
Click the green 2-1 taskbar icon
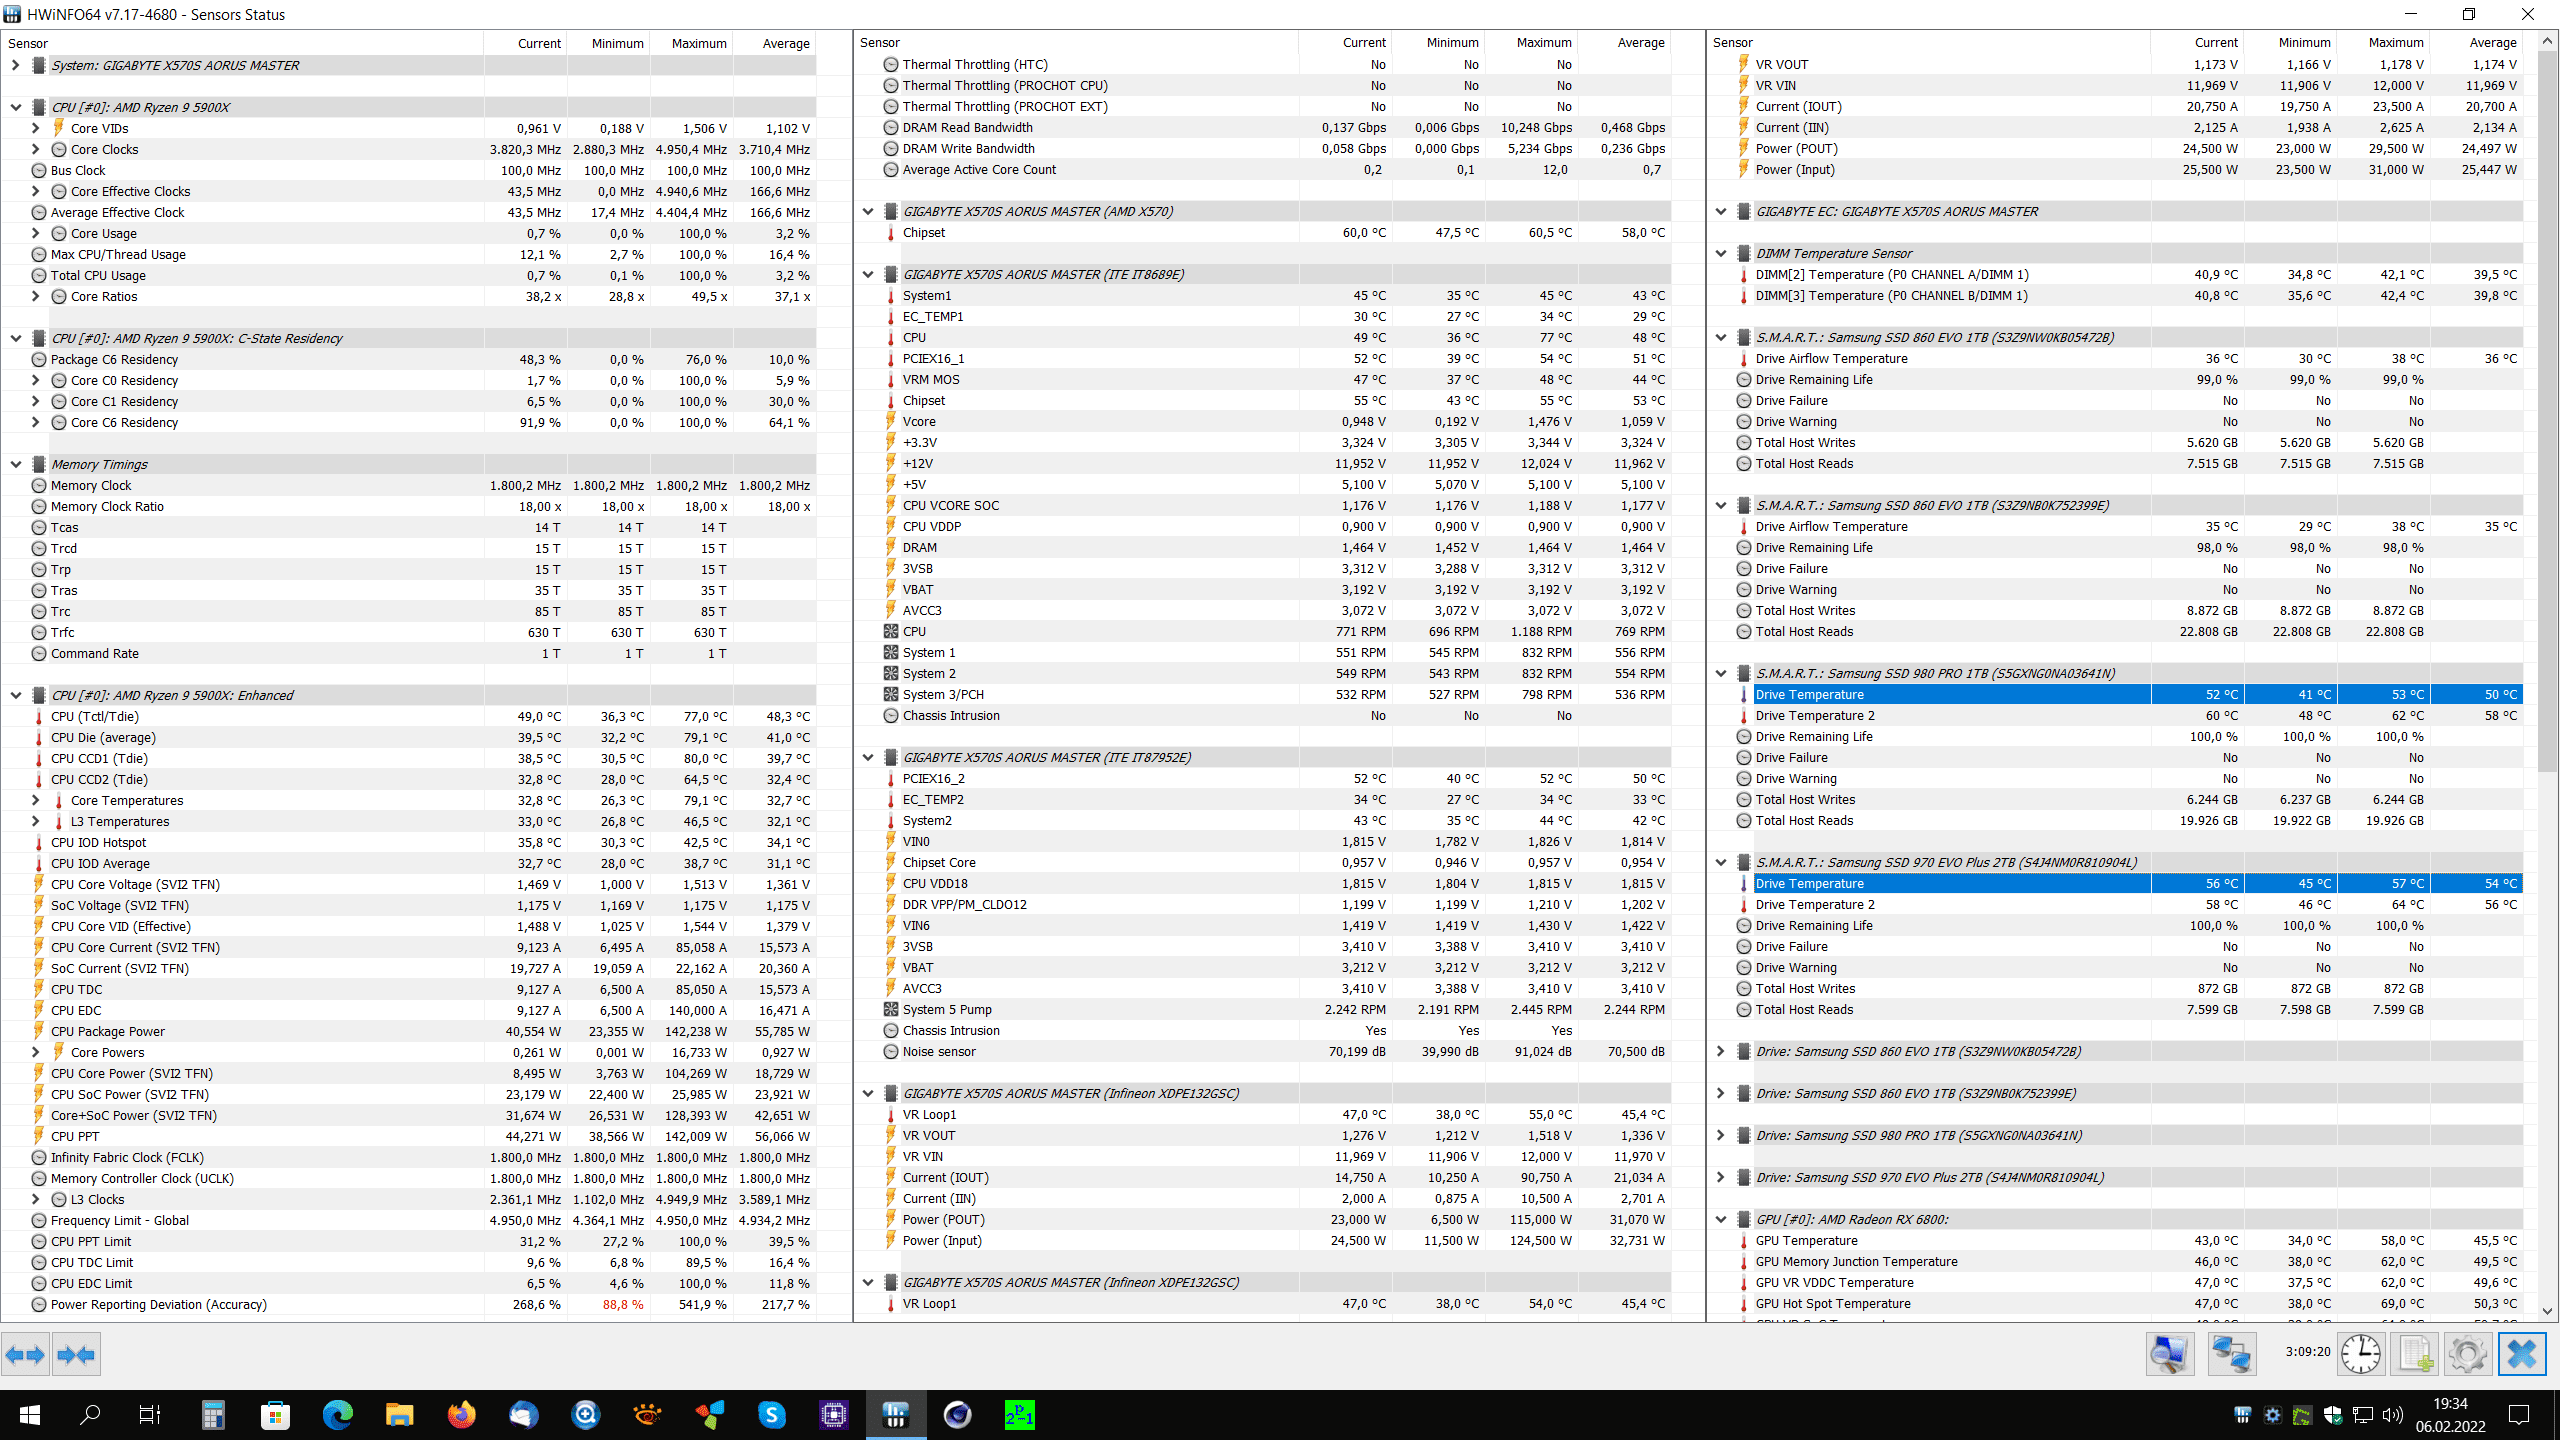1019,1415
